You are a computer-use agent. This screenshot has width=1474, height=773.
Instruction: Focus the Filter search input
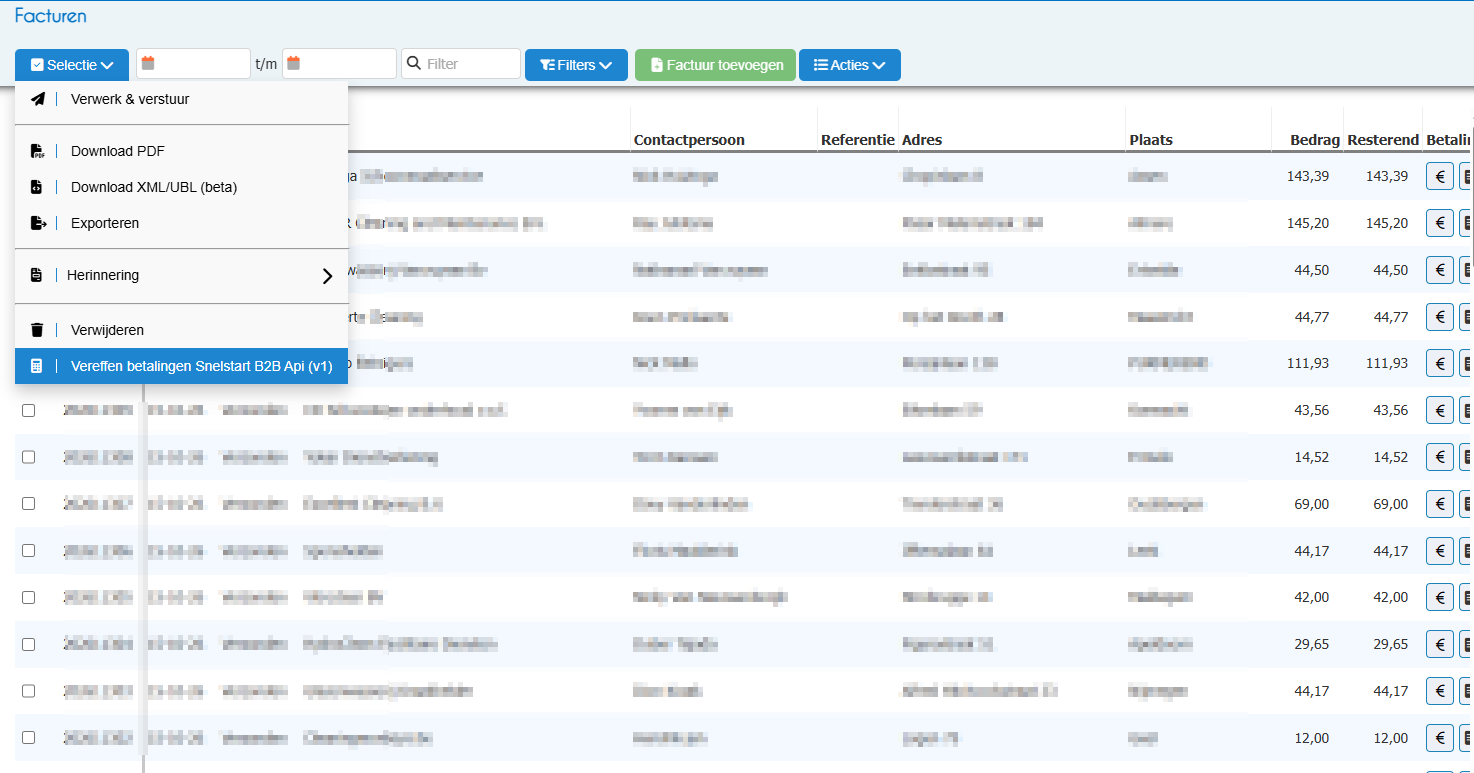[x=461, y=64]
